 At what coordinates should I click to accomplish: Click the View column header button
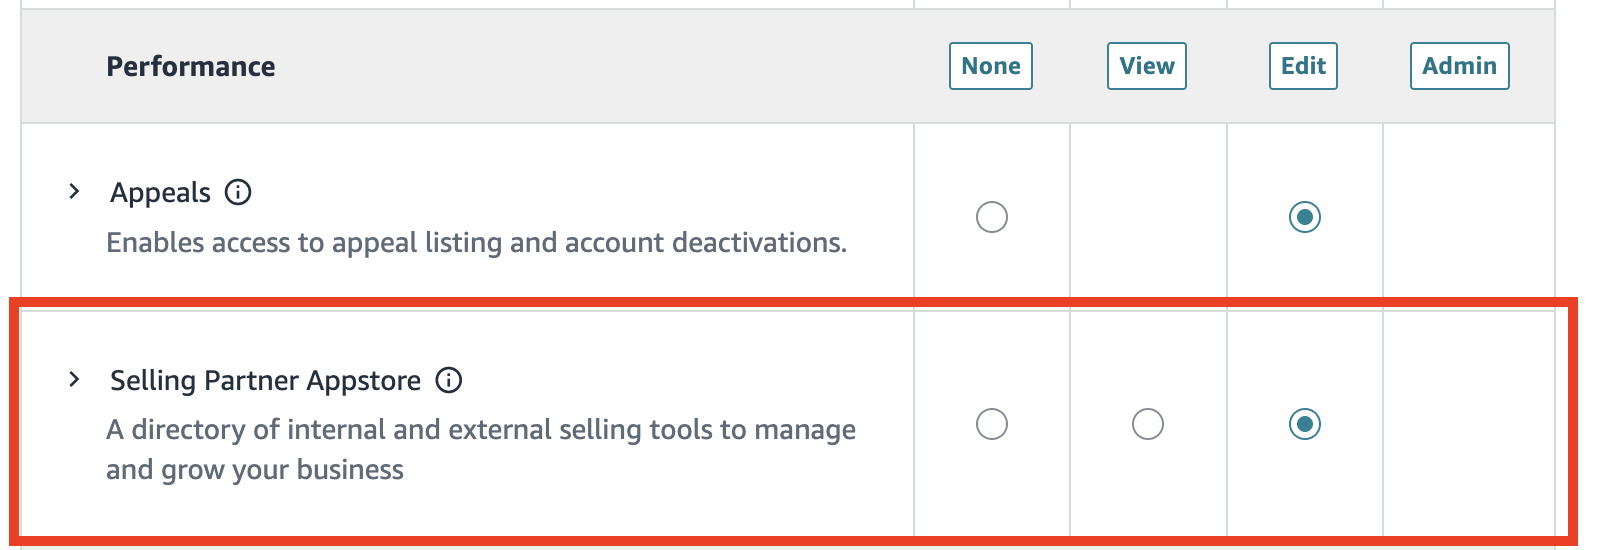pos(1146,66)
